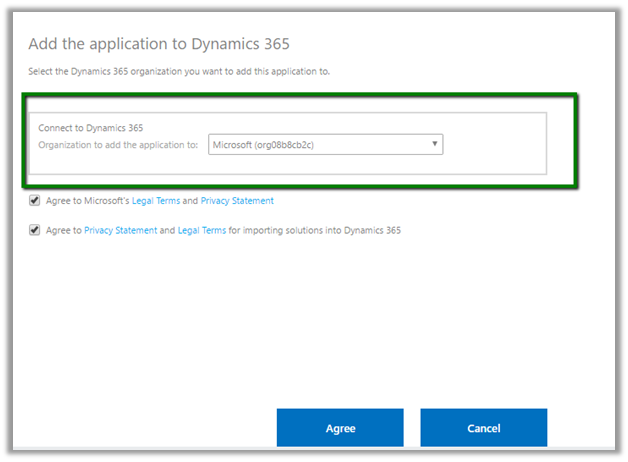Click the dropdown arrow beside Microsoft (org08b8cb2c)
The height and width of the screenshot is (462, 628).
[x=434, y=144]
